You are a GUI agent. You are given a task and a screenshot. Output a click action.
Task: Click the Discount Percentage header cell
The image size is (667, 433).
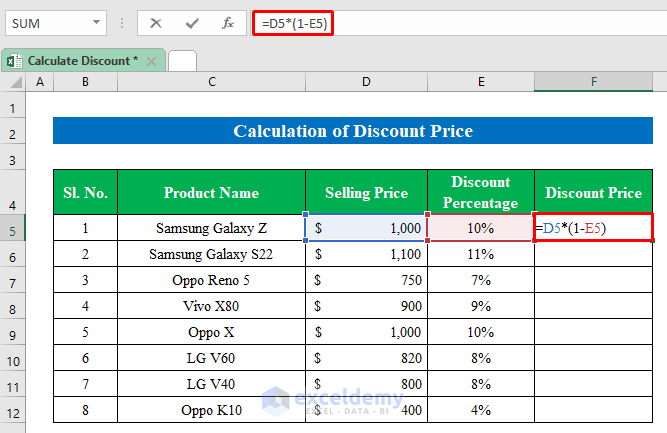480,192
